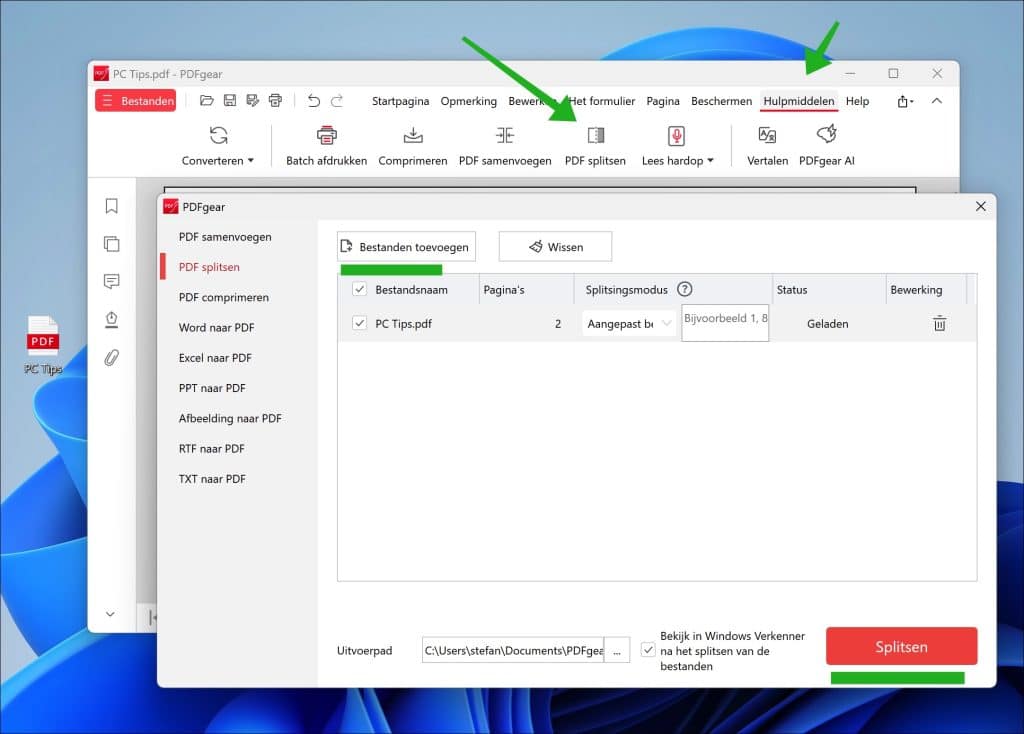Close the PDFgear split dialog
Screen dimensions: 1024x734
coord(980,206)
